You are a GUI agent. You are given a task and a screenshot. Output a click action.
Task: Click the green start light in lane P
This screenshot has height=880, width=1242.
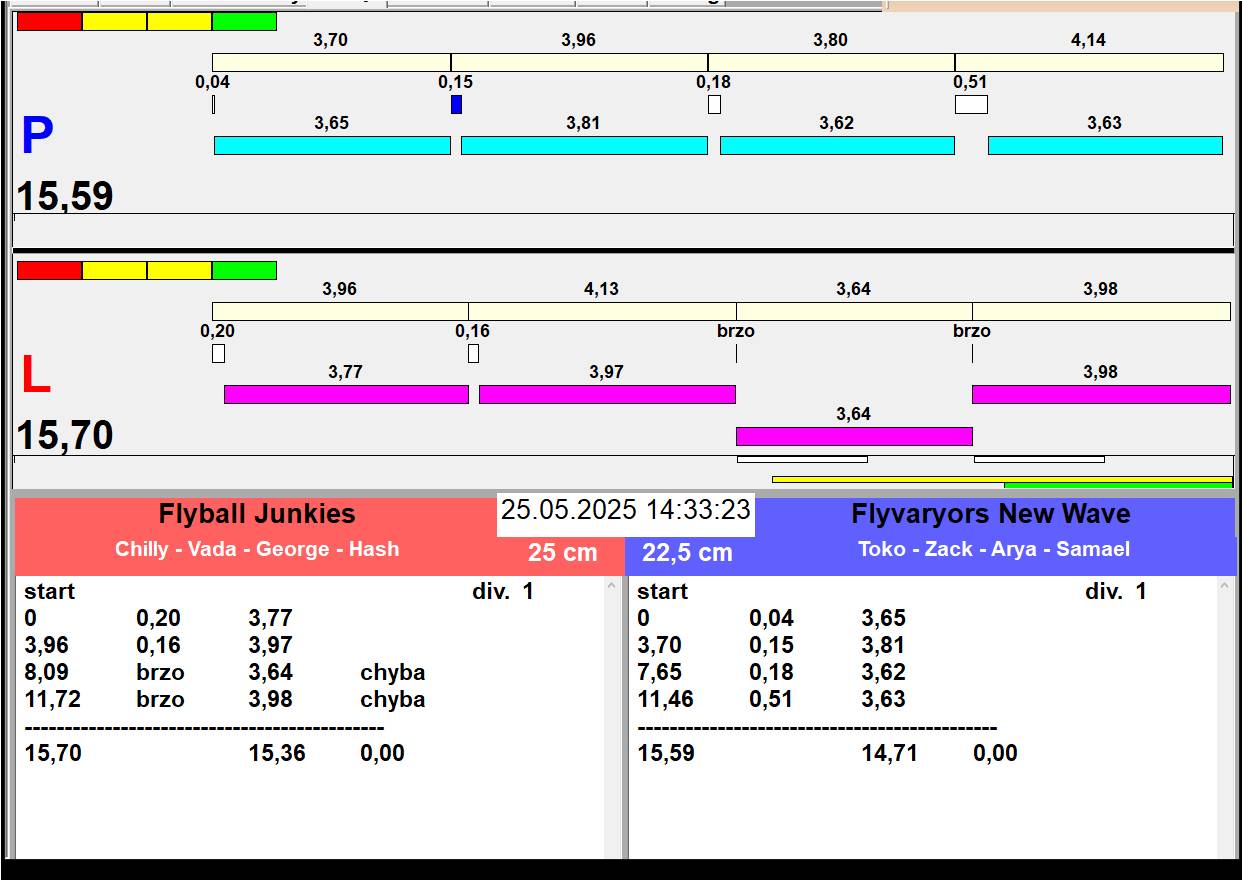[244, 21]
